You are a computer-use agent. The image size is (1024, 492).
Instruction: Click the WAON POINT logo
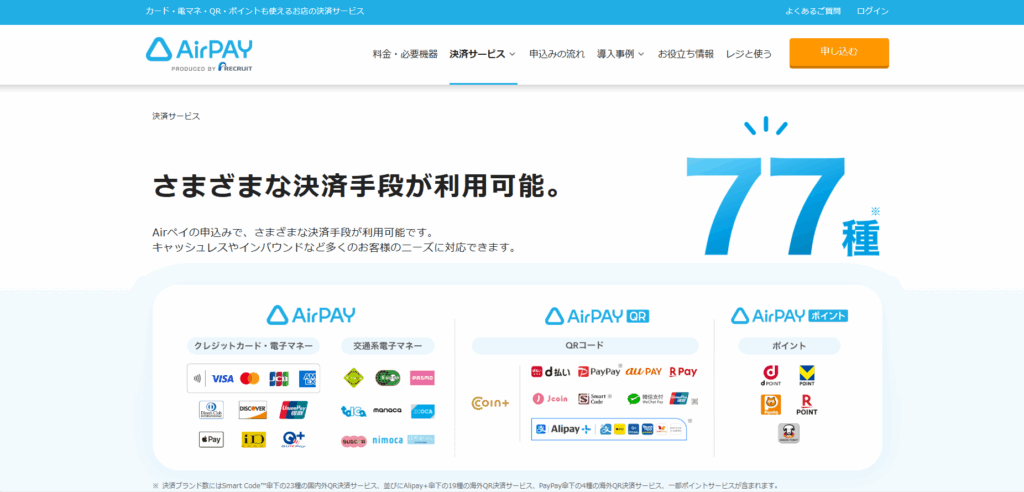[x=789, y=433]
